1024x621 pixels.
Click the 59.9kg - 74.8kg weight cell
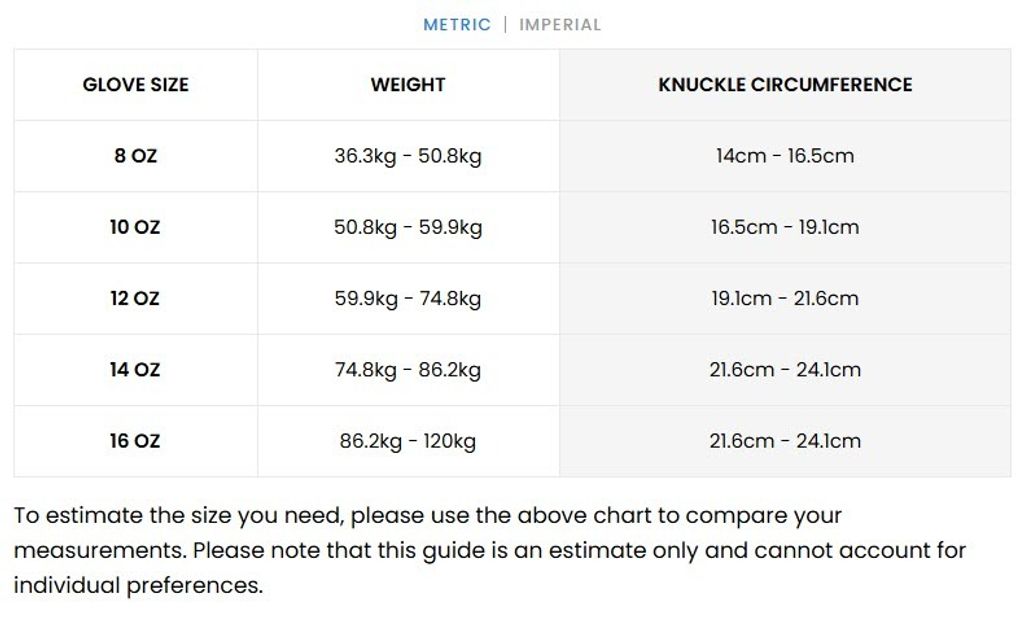pos(408,298)
